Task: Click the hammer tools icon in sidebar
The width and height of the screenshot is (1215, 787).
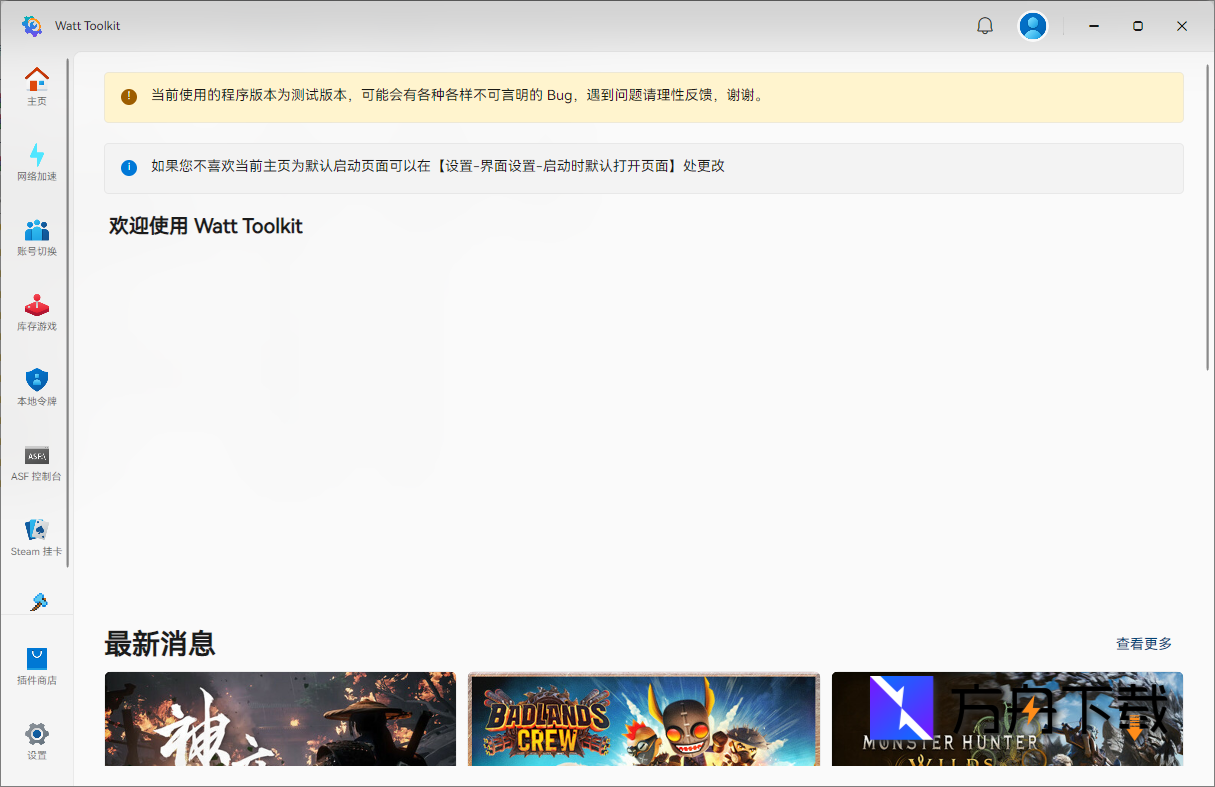Action: (x=37, y=600)
